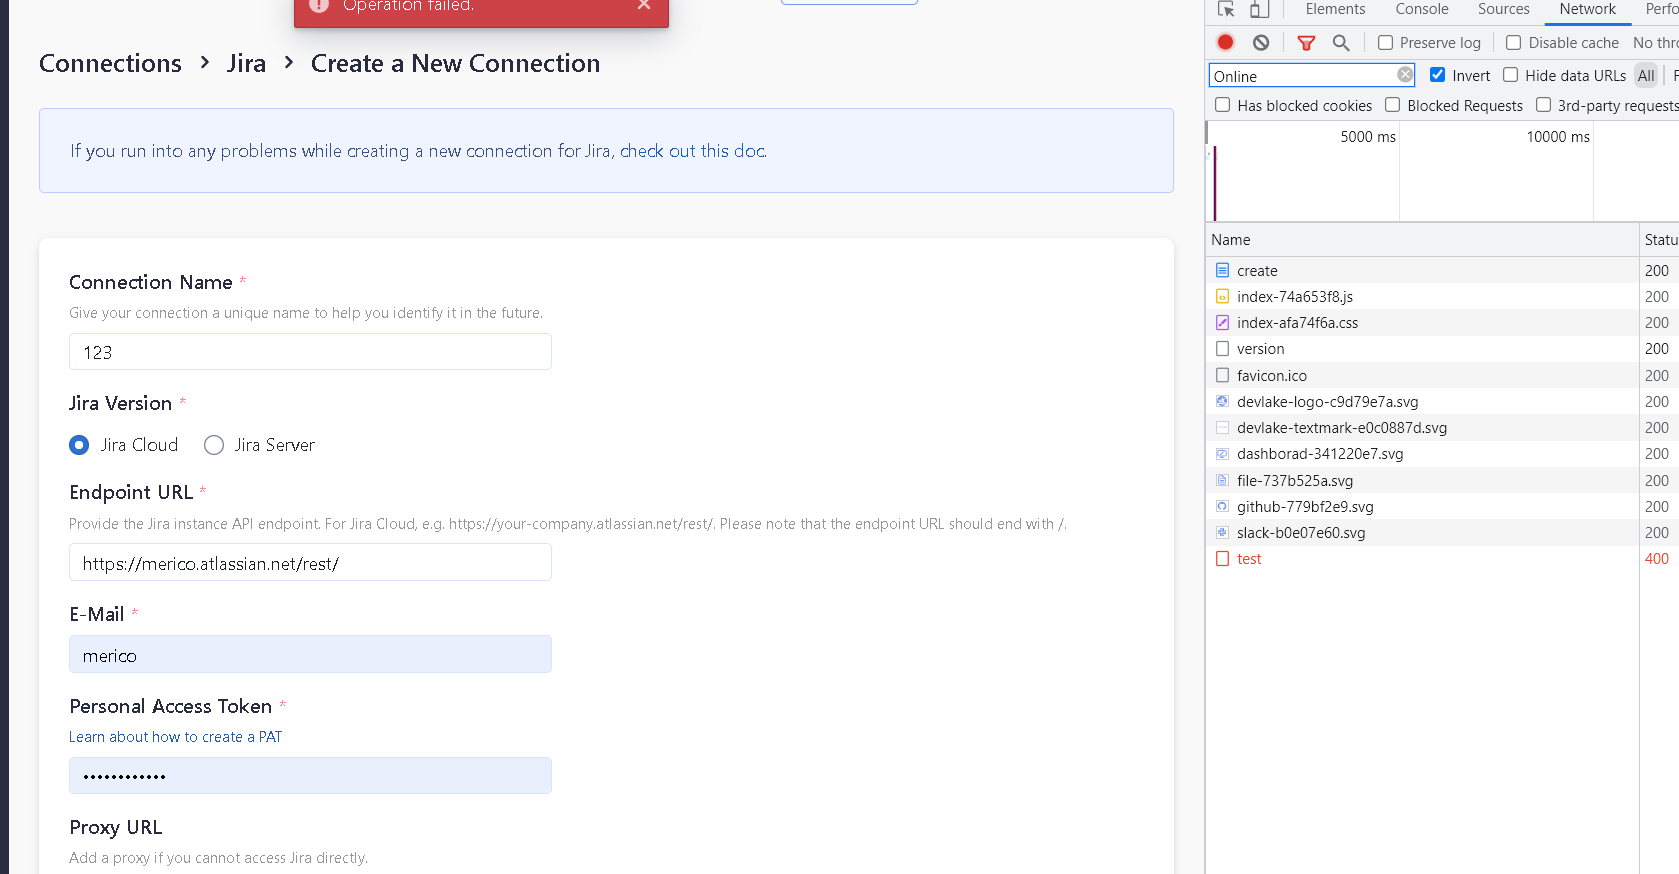The height and width of the screenshot is (874, 1679).
Task: Click the inspect element cursor icon
Action: pyautogui.click(x=1226, y=9)
